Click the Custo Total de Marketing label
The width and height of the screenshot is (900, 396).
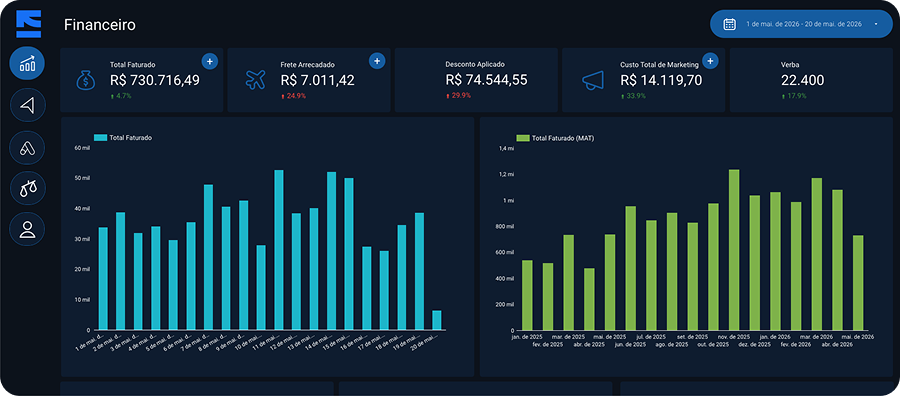tap(660, 64)
